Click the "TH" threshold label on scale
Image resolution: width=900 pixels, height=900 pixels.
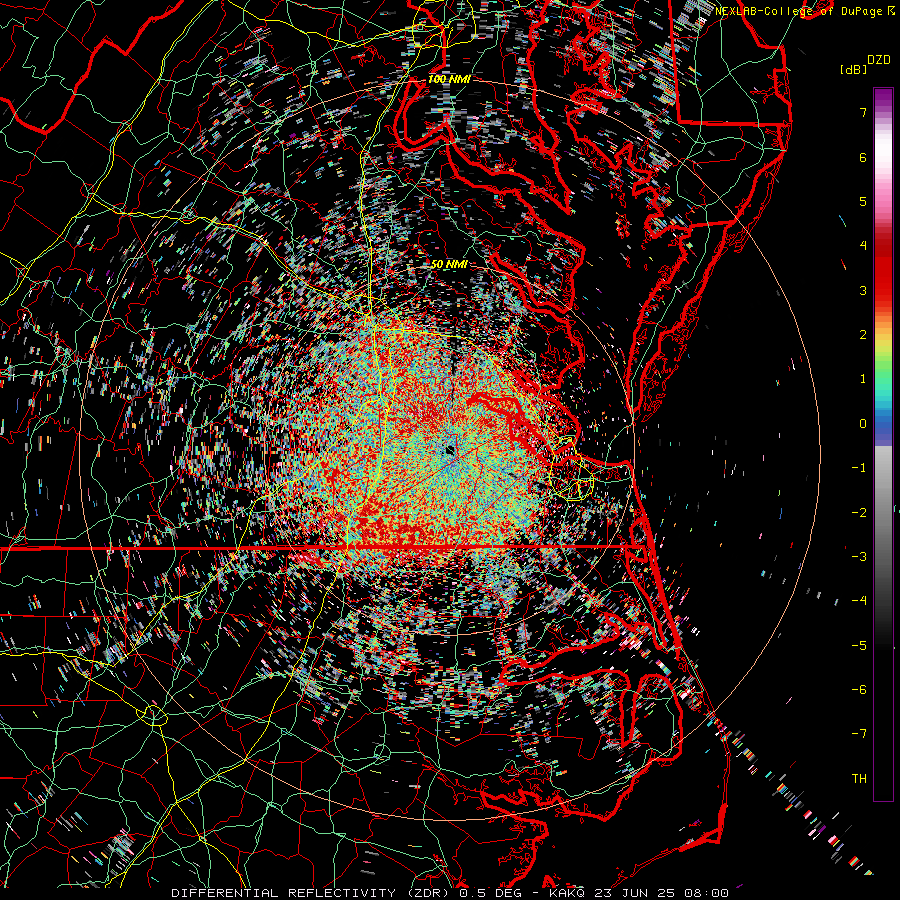point(859,779)
